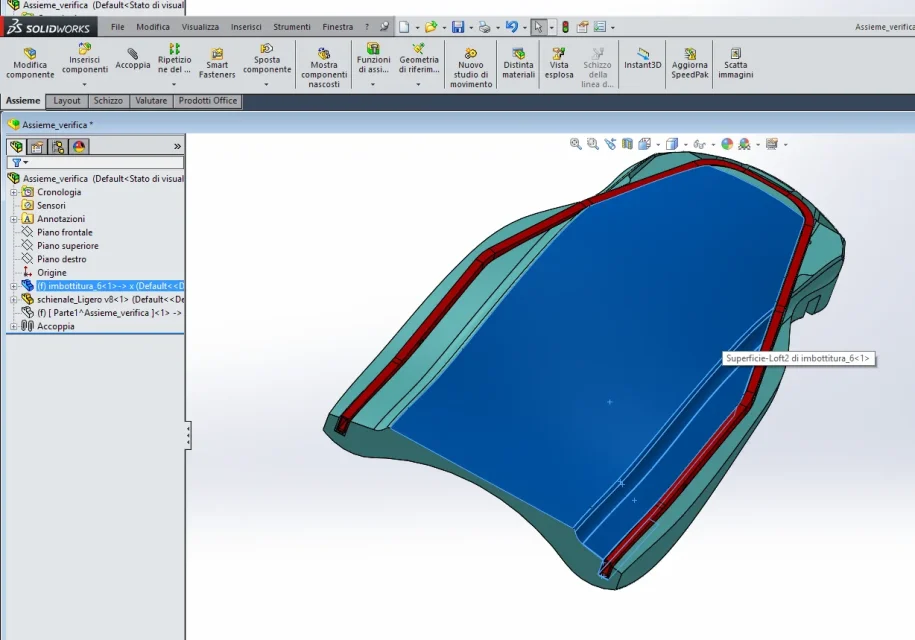Open the Strumenti menu
This screenshot has width=915, height=640.
tap(291, 27)
